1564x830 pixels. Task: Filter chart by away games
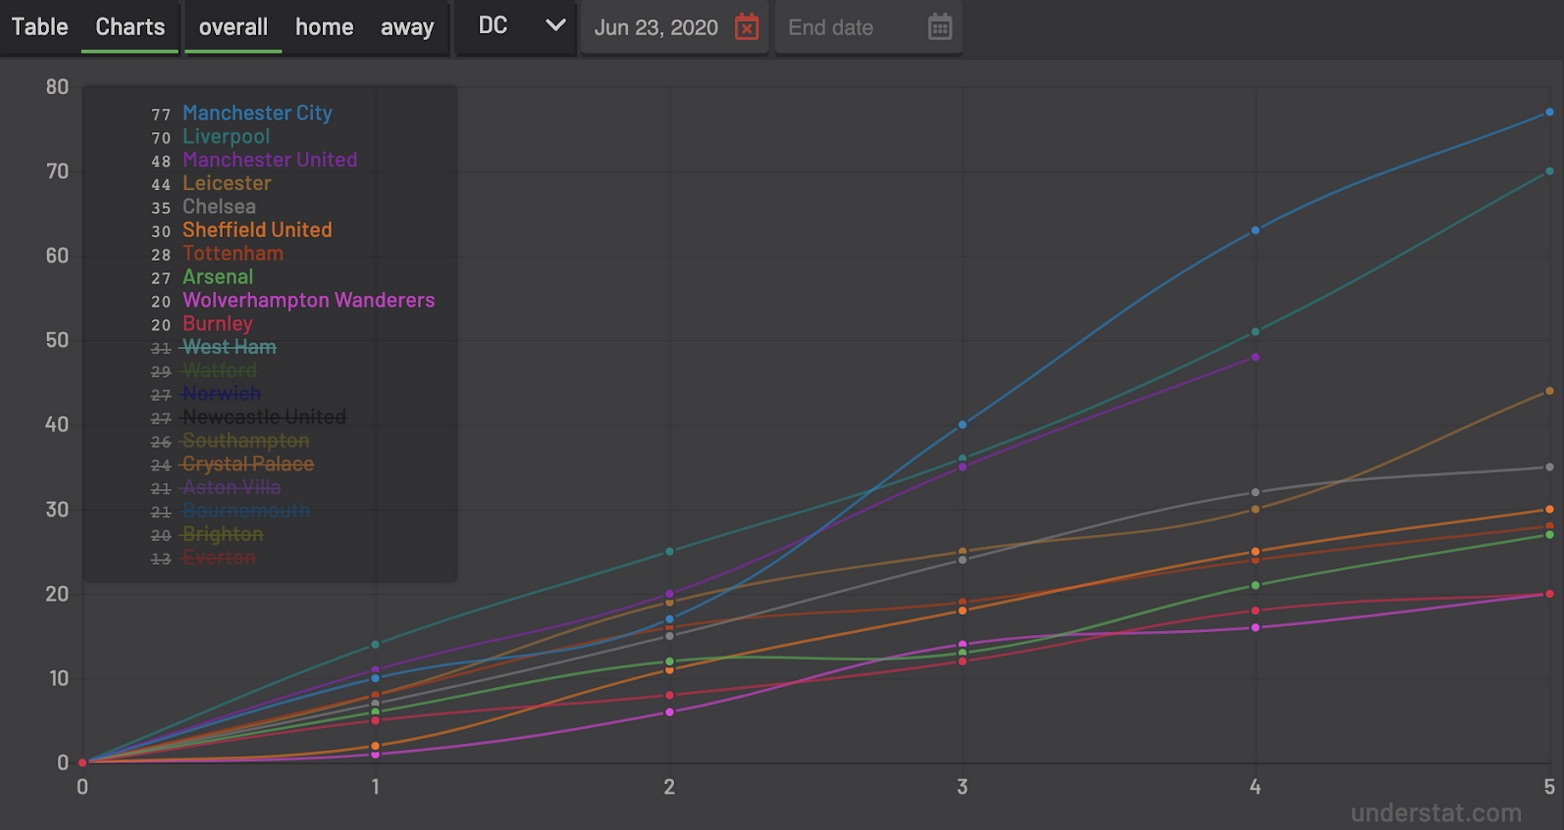[407, 27]
